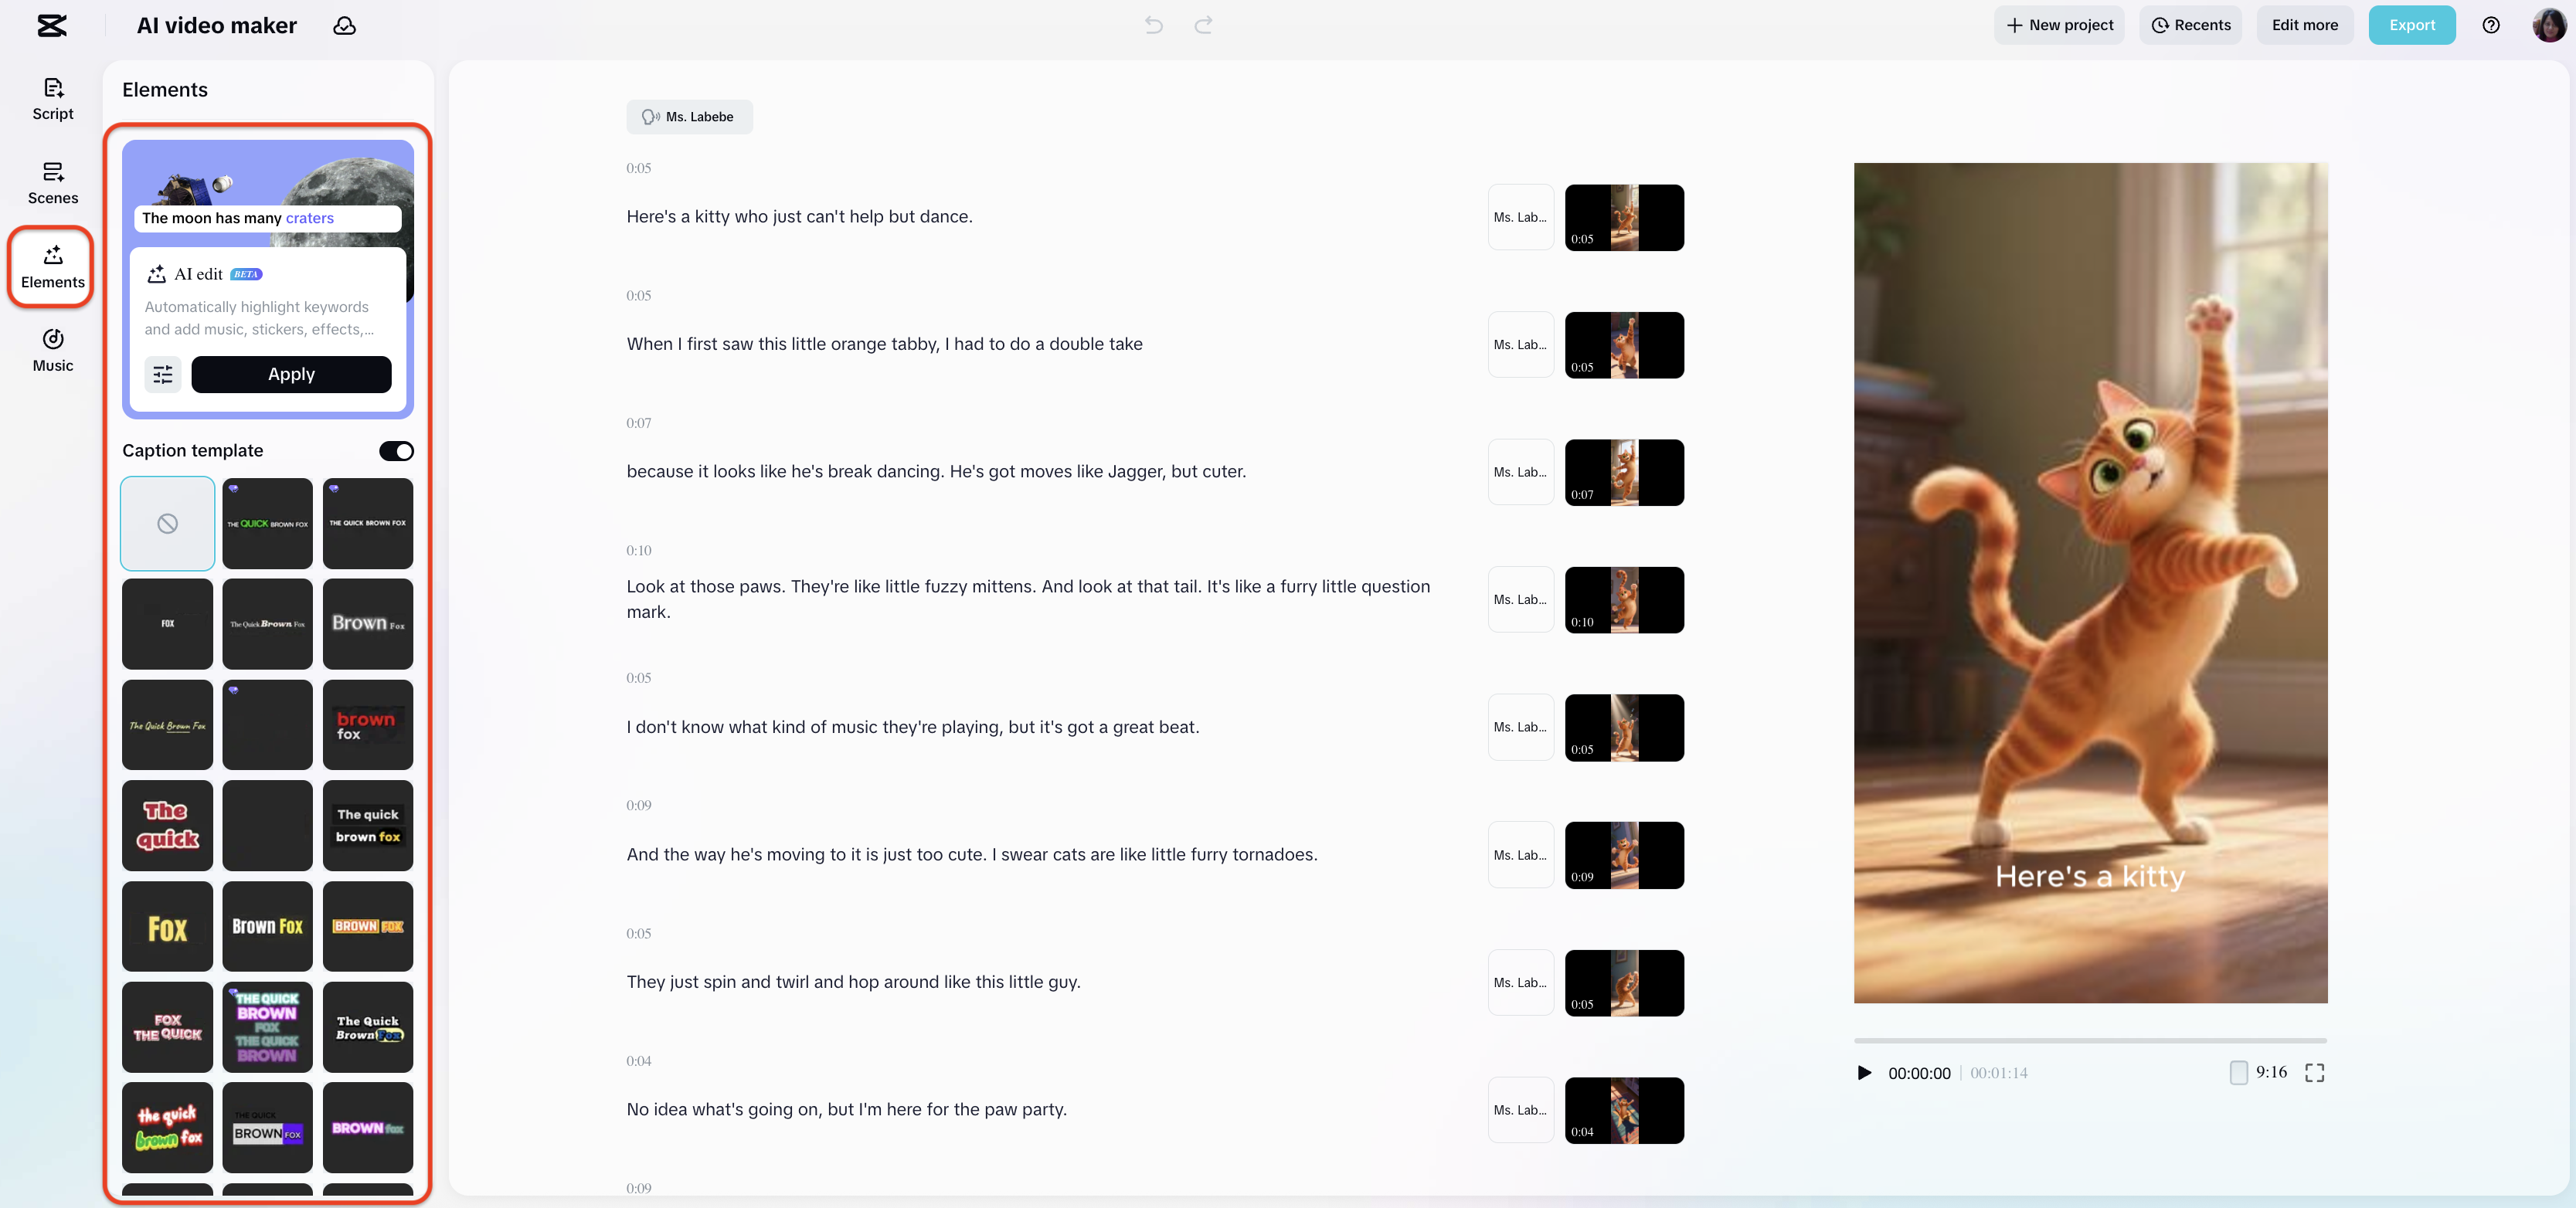The width and height of the screenshot is (2576, 1208).
Task: Click the Apply button for AI edit
Action: [x=291, y=374]
